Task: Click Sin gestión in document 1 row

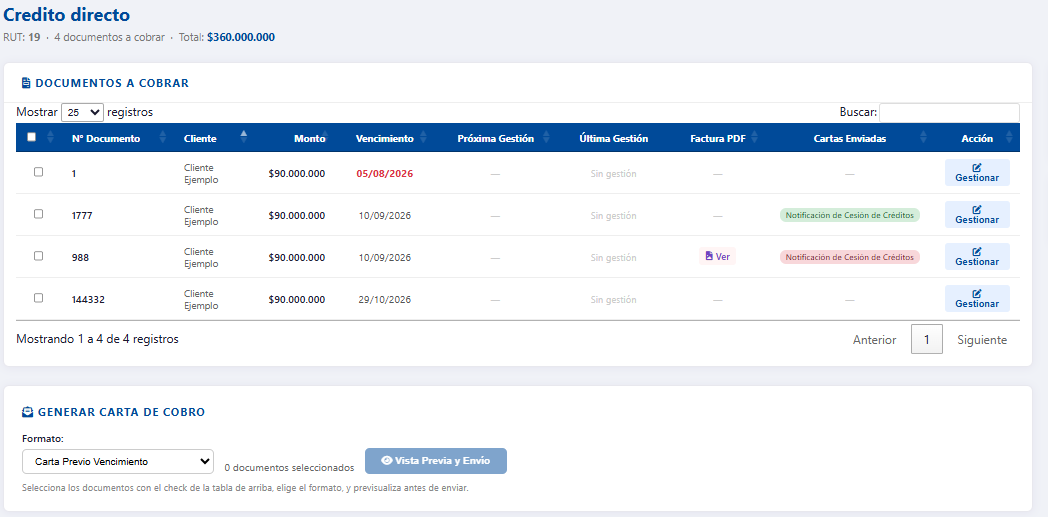Action: 614,174
